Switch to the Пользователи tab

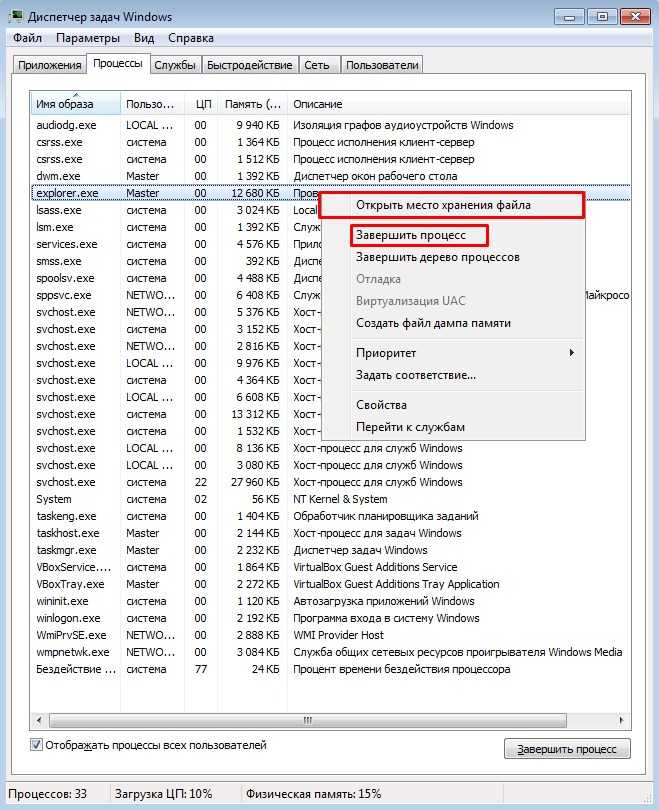[382, 65]
